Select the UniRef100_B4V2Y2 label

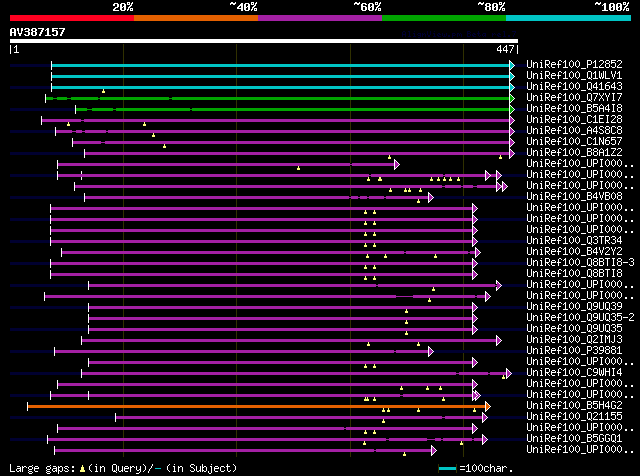click(x=574, y=252)
